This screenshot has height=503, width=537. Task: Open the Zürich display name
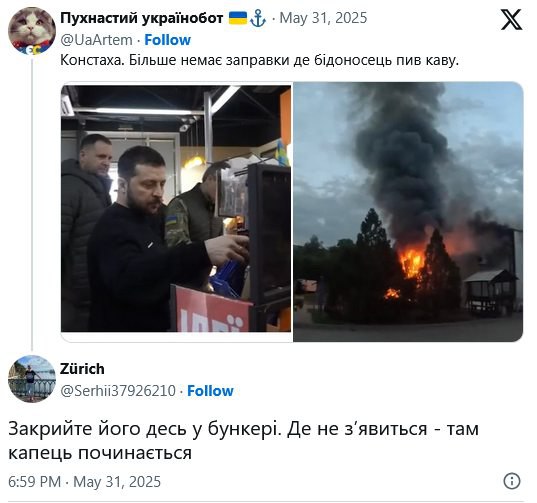(82, 369)
